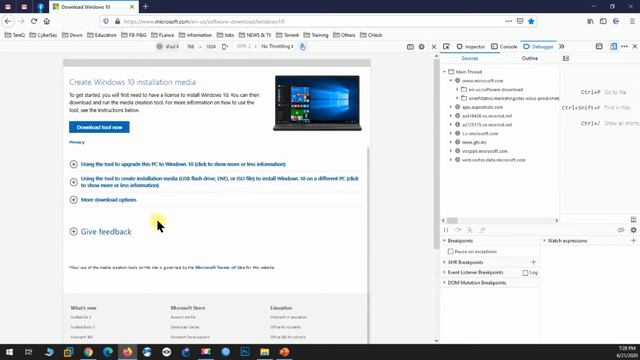Click the sources horizontal scrollbar thumb

coord(452,220)
